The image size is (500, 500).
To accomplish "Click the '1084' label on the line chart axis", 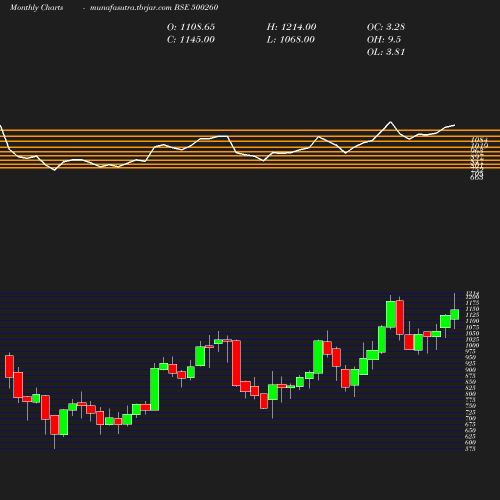I will (479, 140).
